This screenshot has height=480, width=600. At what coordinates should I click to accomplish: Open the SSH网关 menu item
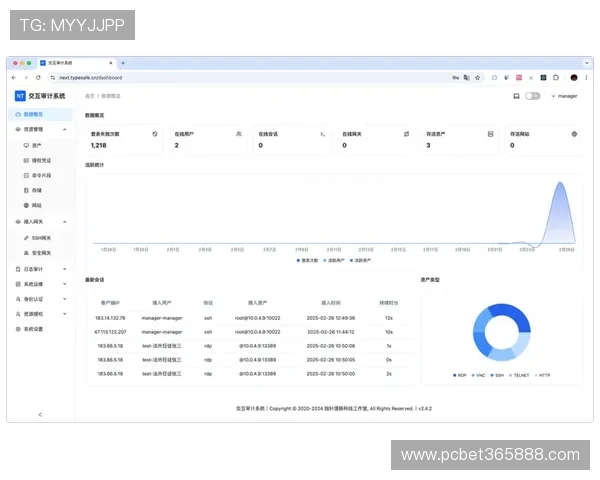coord(41,238)
